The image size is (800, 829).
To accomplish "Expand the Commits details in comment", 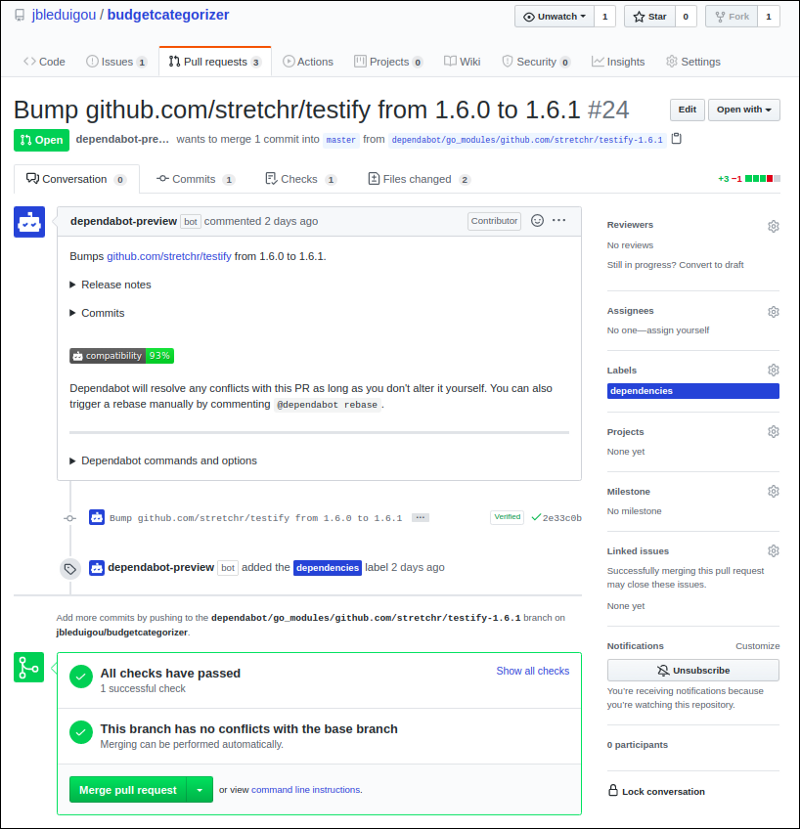I will coord(97,314).
